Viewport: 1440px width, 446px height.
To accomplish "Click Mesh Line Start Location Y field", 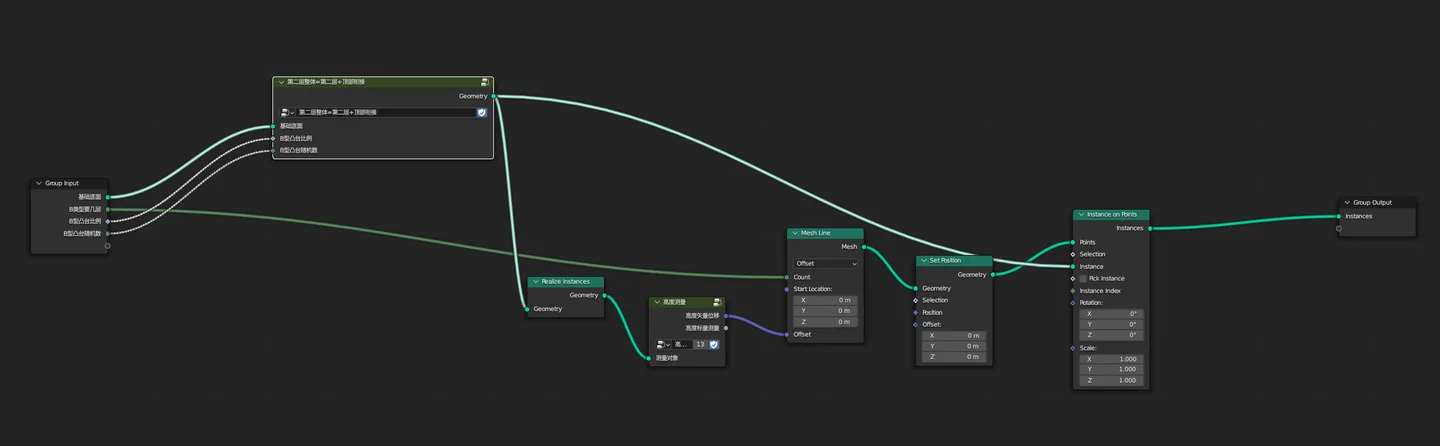I will (x=825, y=311).
